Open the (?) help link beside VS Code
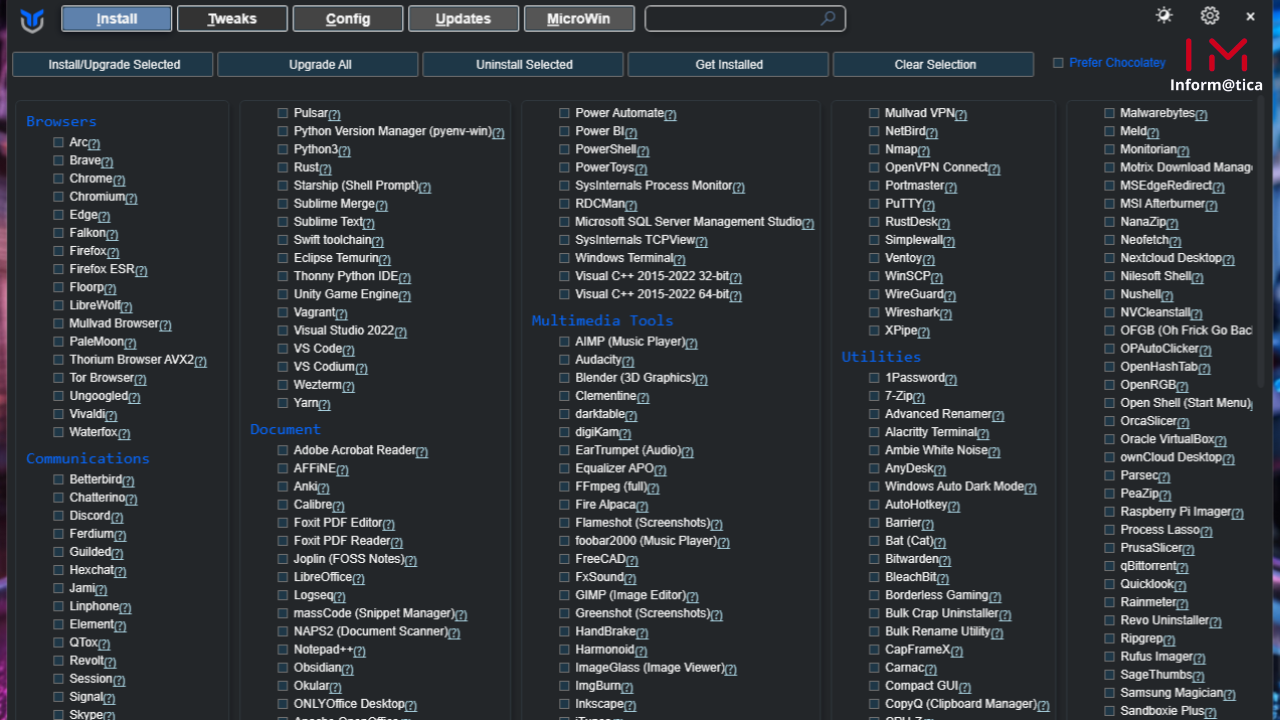This screenshot has height=720, width=1280. point(348,351)
